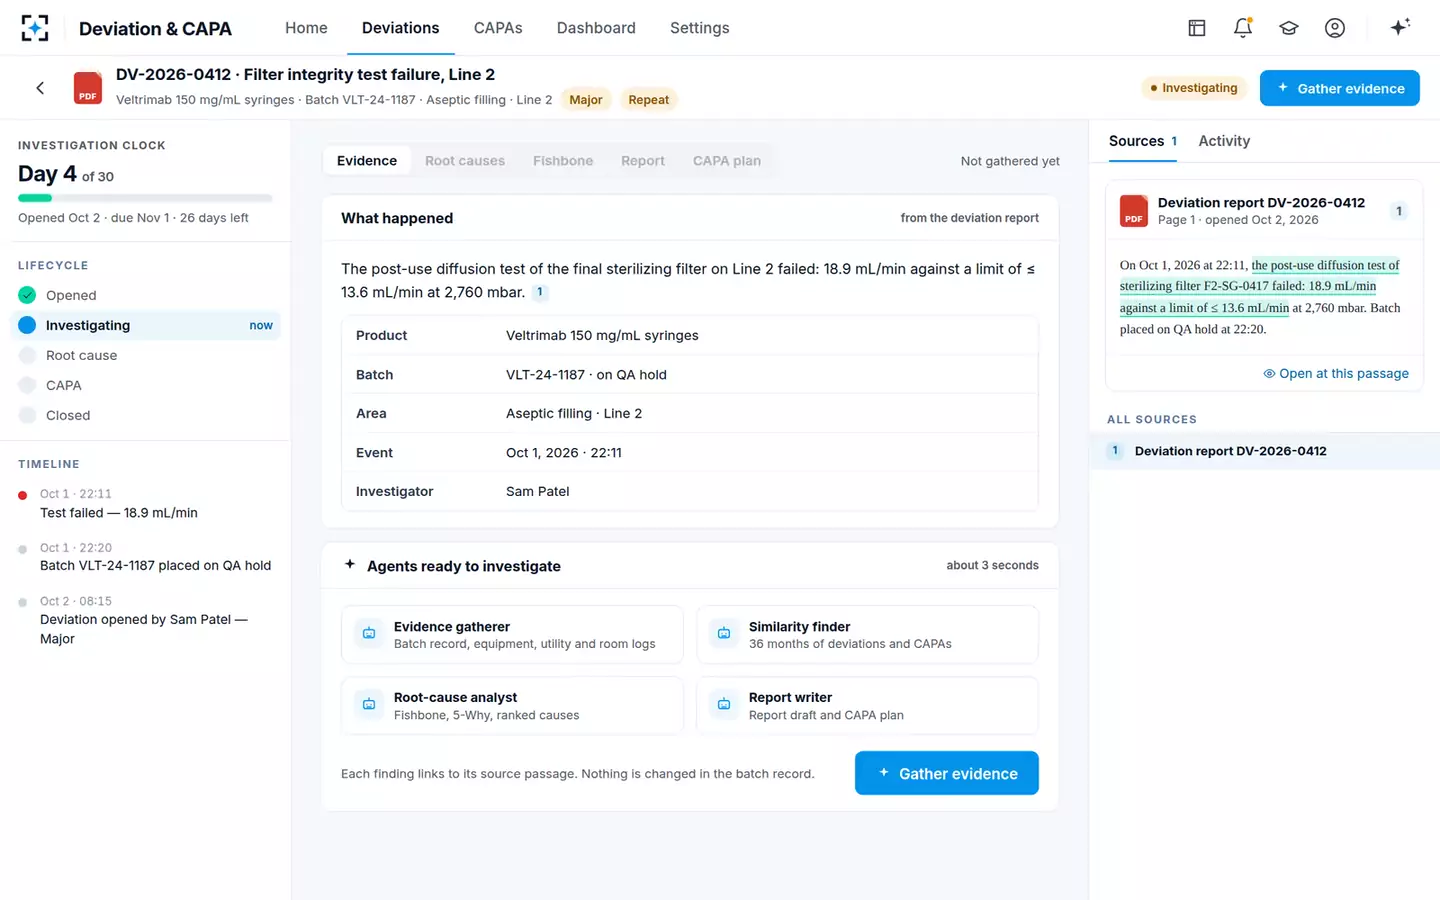
Task: Open the Settings tab
Action: coord(700,28)
